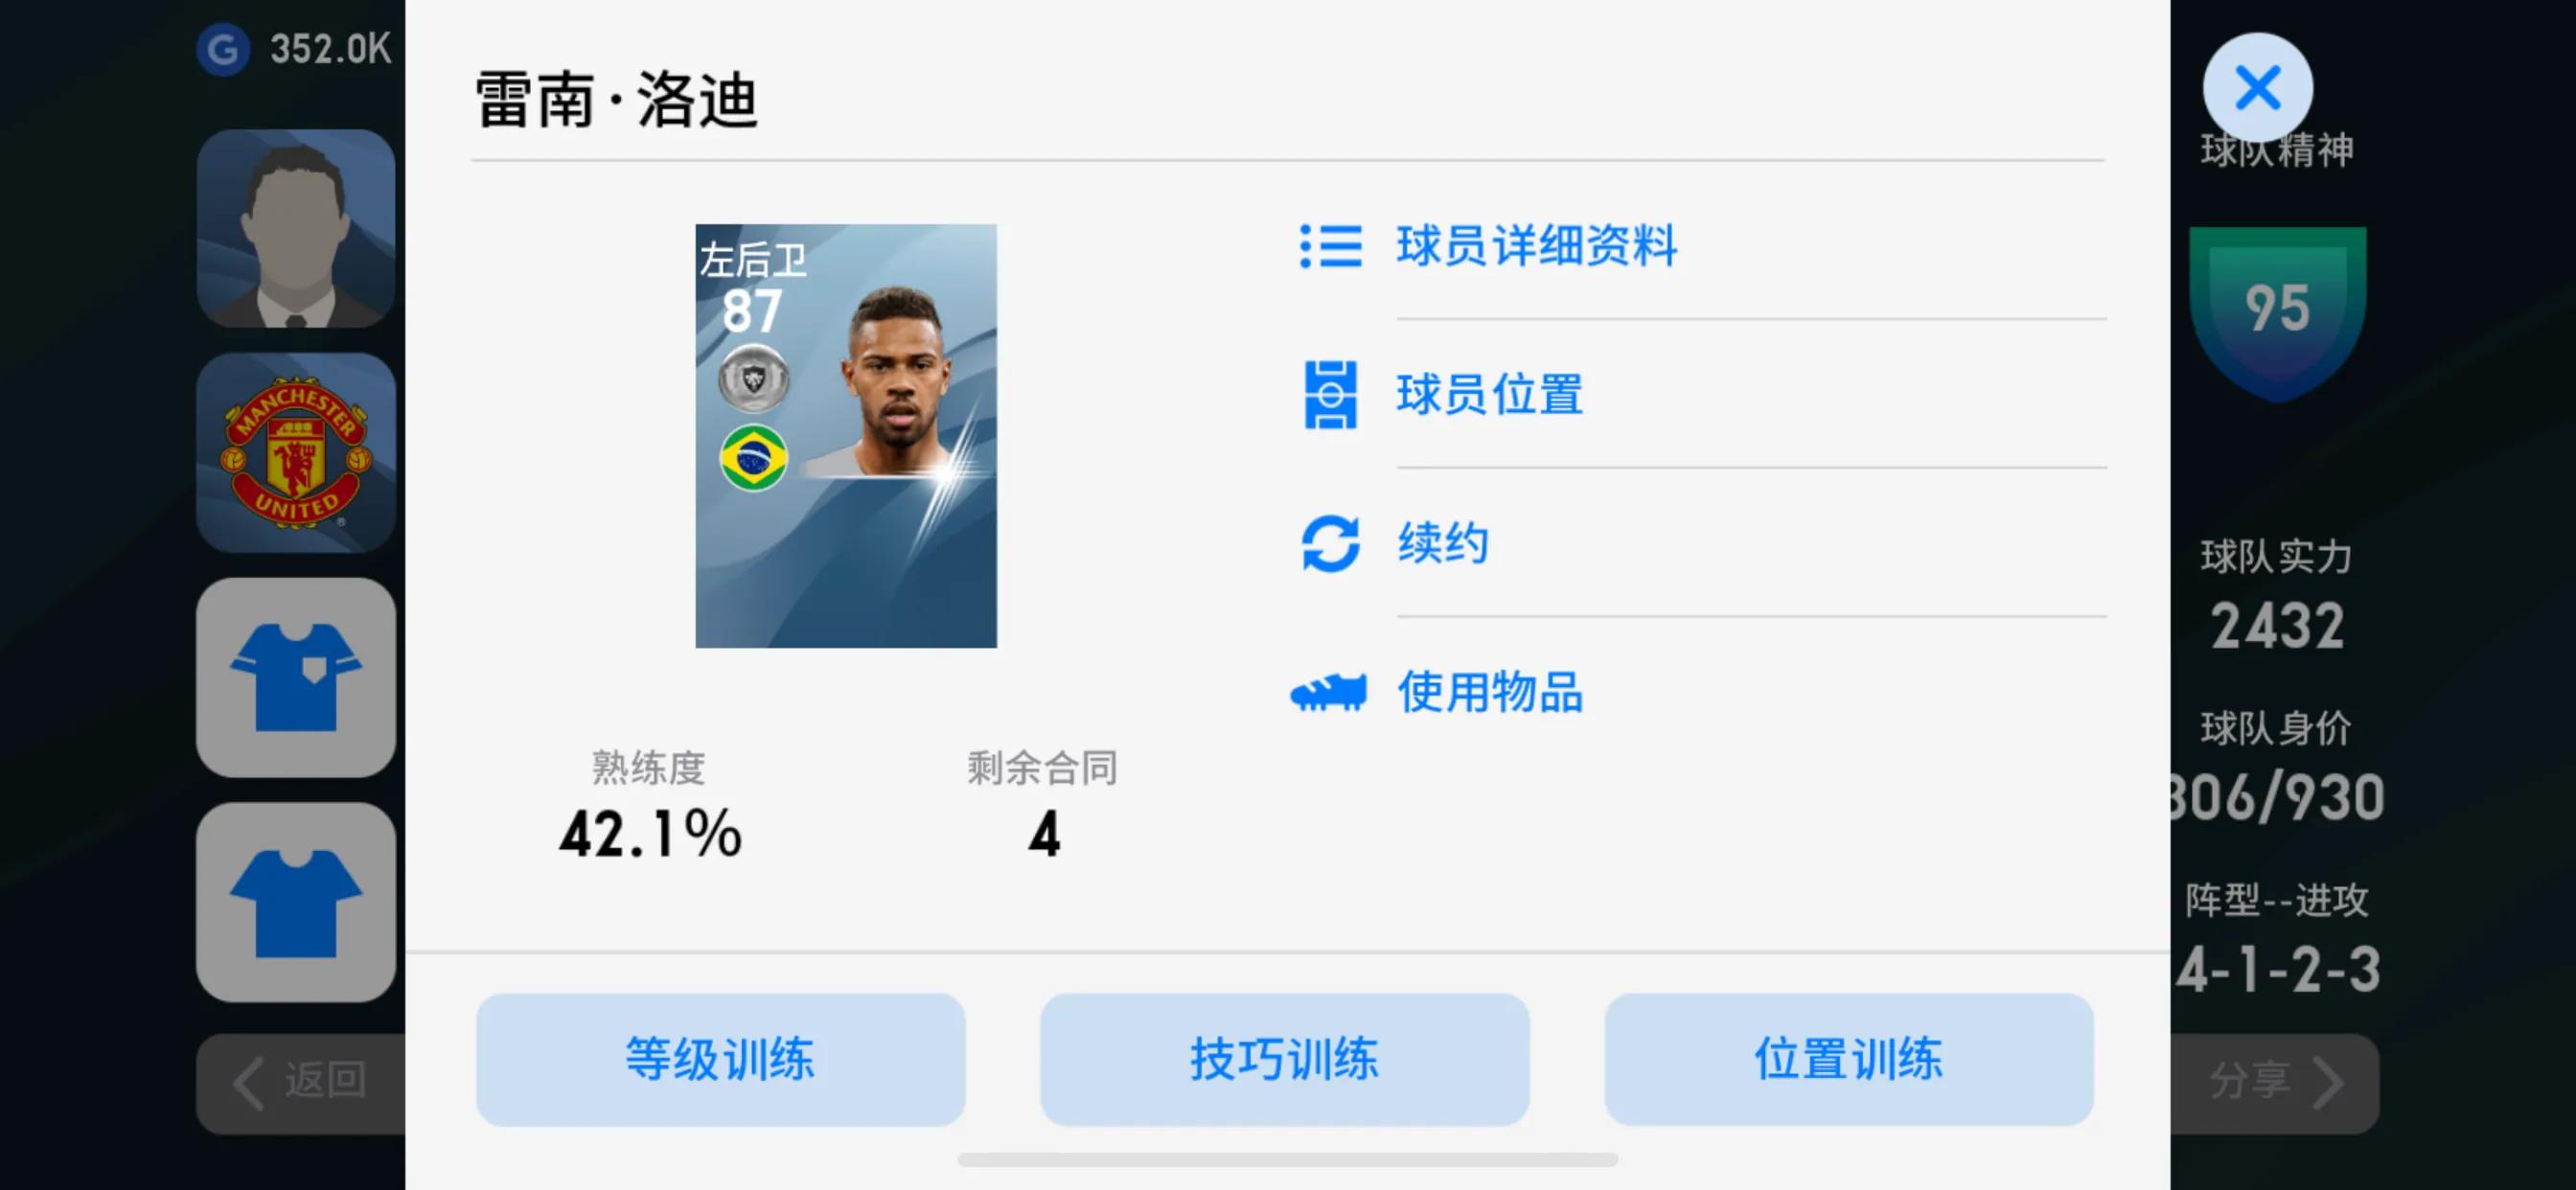Select the 续约 menu entry text
This screenshot has height=1190, width=2576.
click(1443, 543)
